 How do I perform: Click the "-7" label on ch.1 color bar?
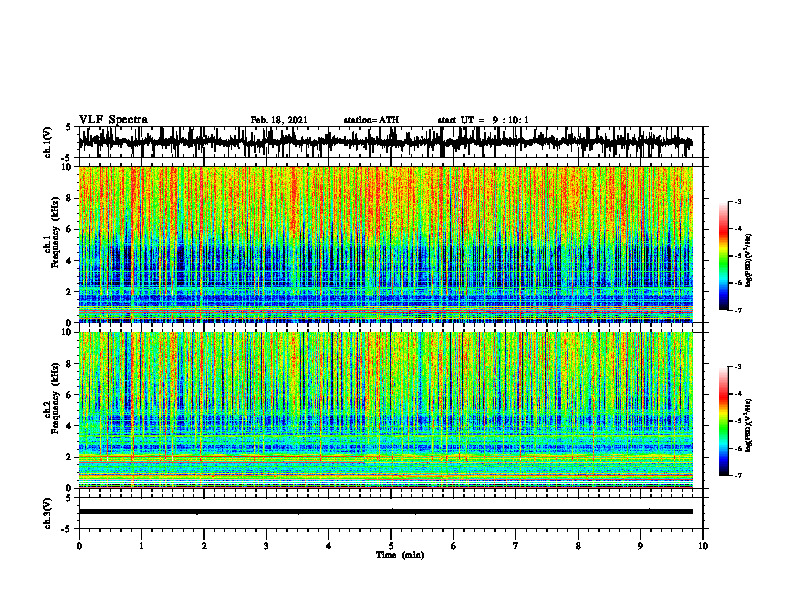pyautogui.click(x=737, y=310)
